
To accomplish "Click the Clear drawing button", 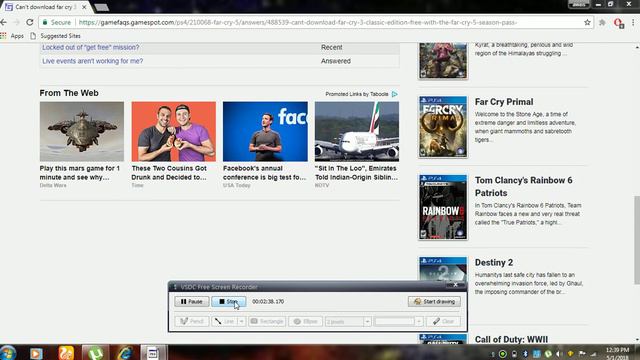I will [x=443, y=322].
